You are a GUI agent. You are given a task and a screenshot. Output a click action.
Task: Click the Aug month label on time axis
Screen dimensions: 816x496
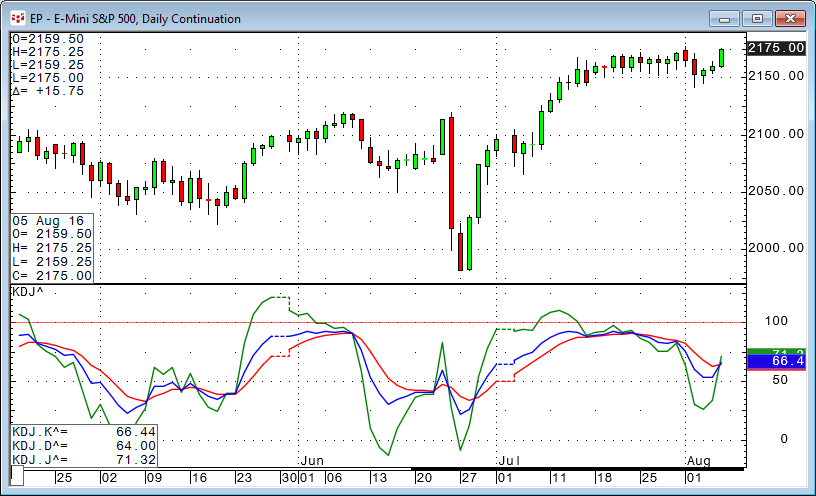(x=699, y=461)
